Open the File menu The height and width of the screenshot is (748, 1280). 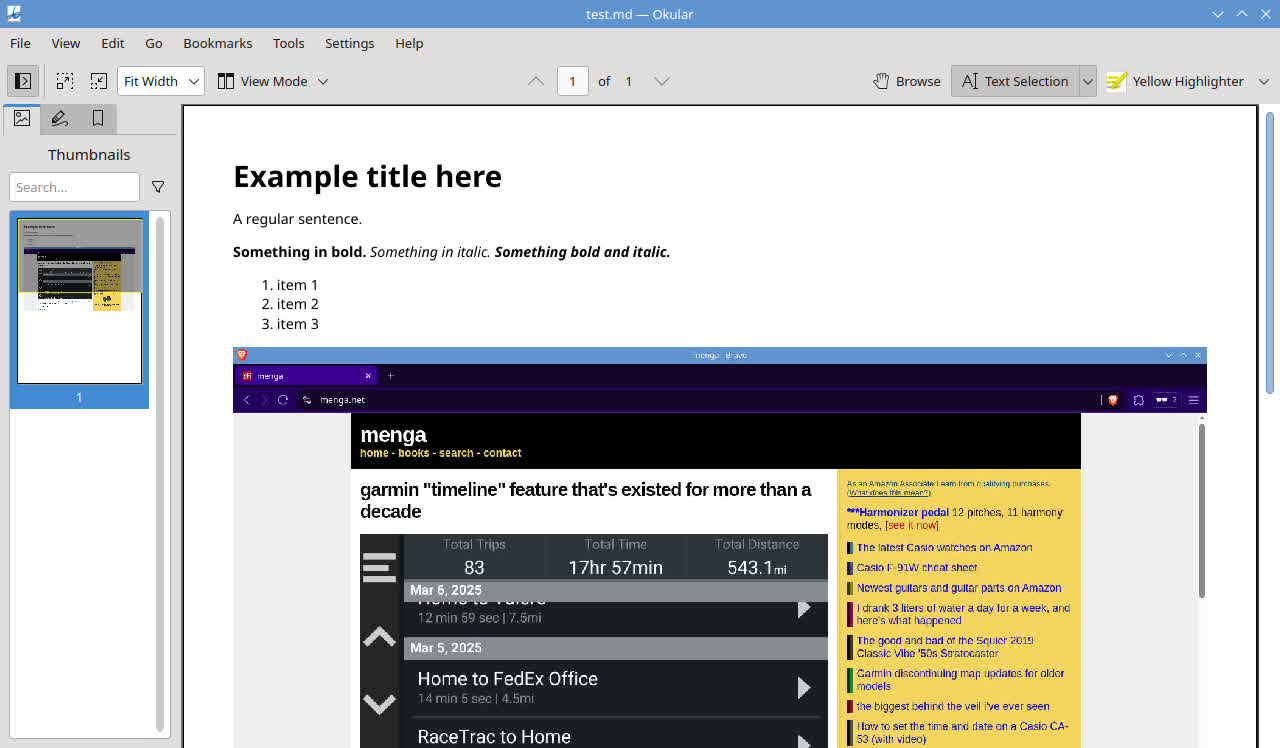pyautogui.click(x=20, y=43)
